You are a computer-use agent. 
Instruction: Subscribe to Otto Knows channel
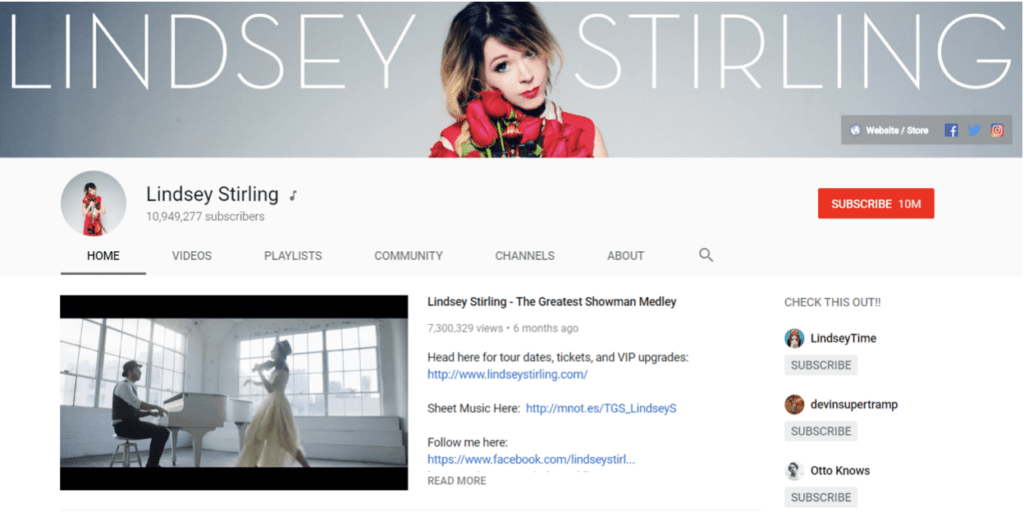click(821, 497)
